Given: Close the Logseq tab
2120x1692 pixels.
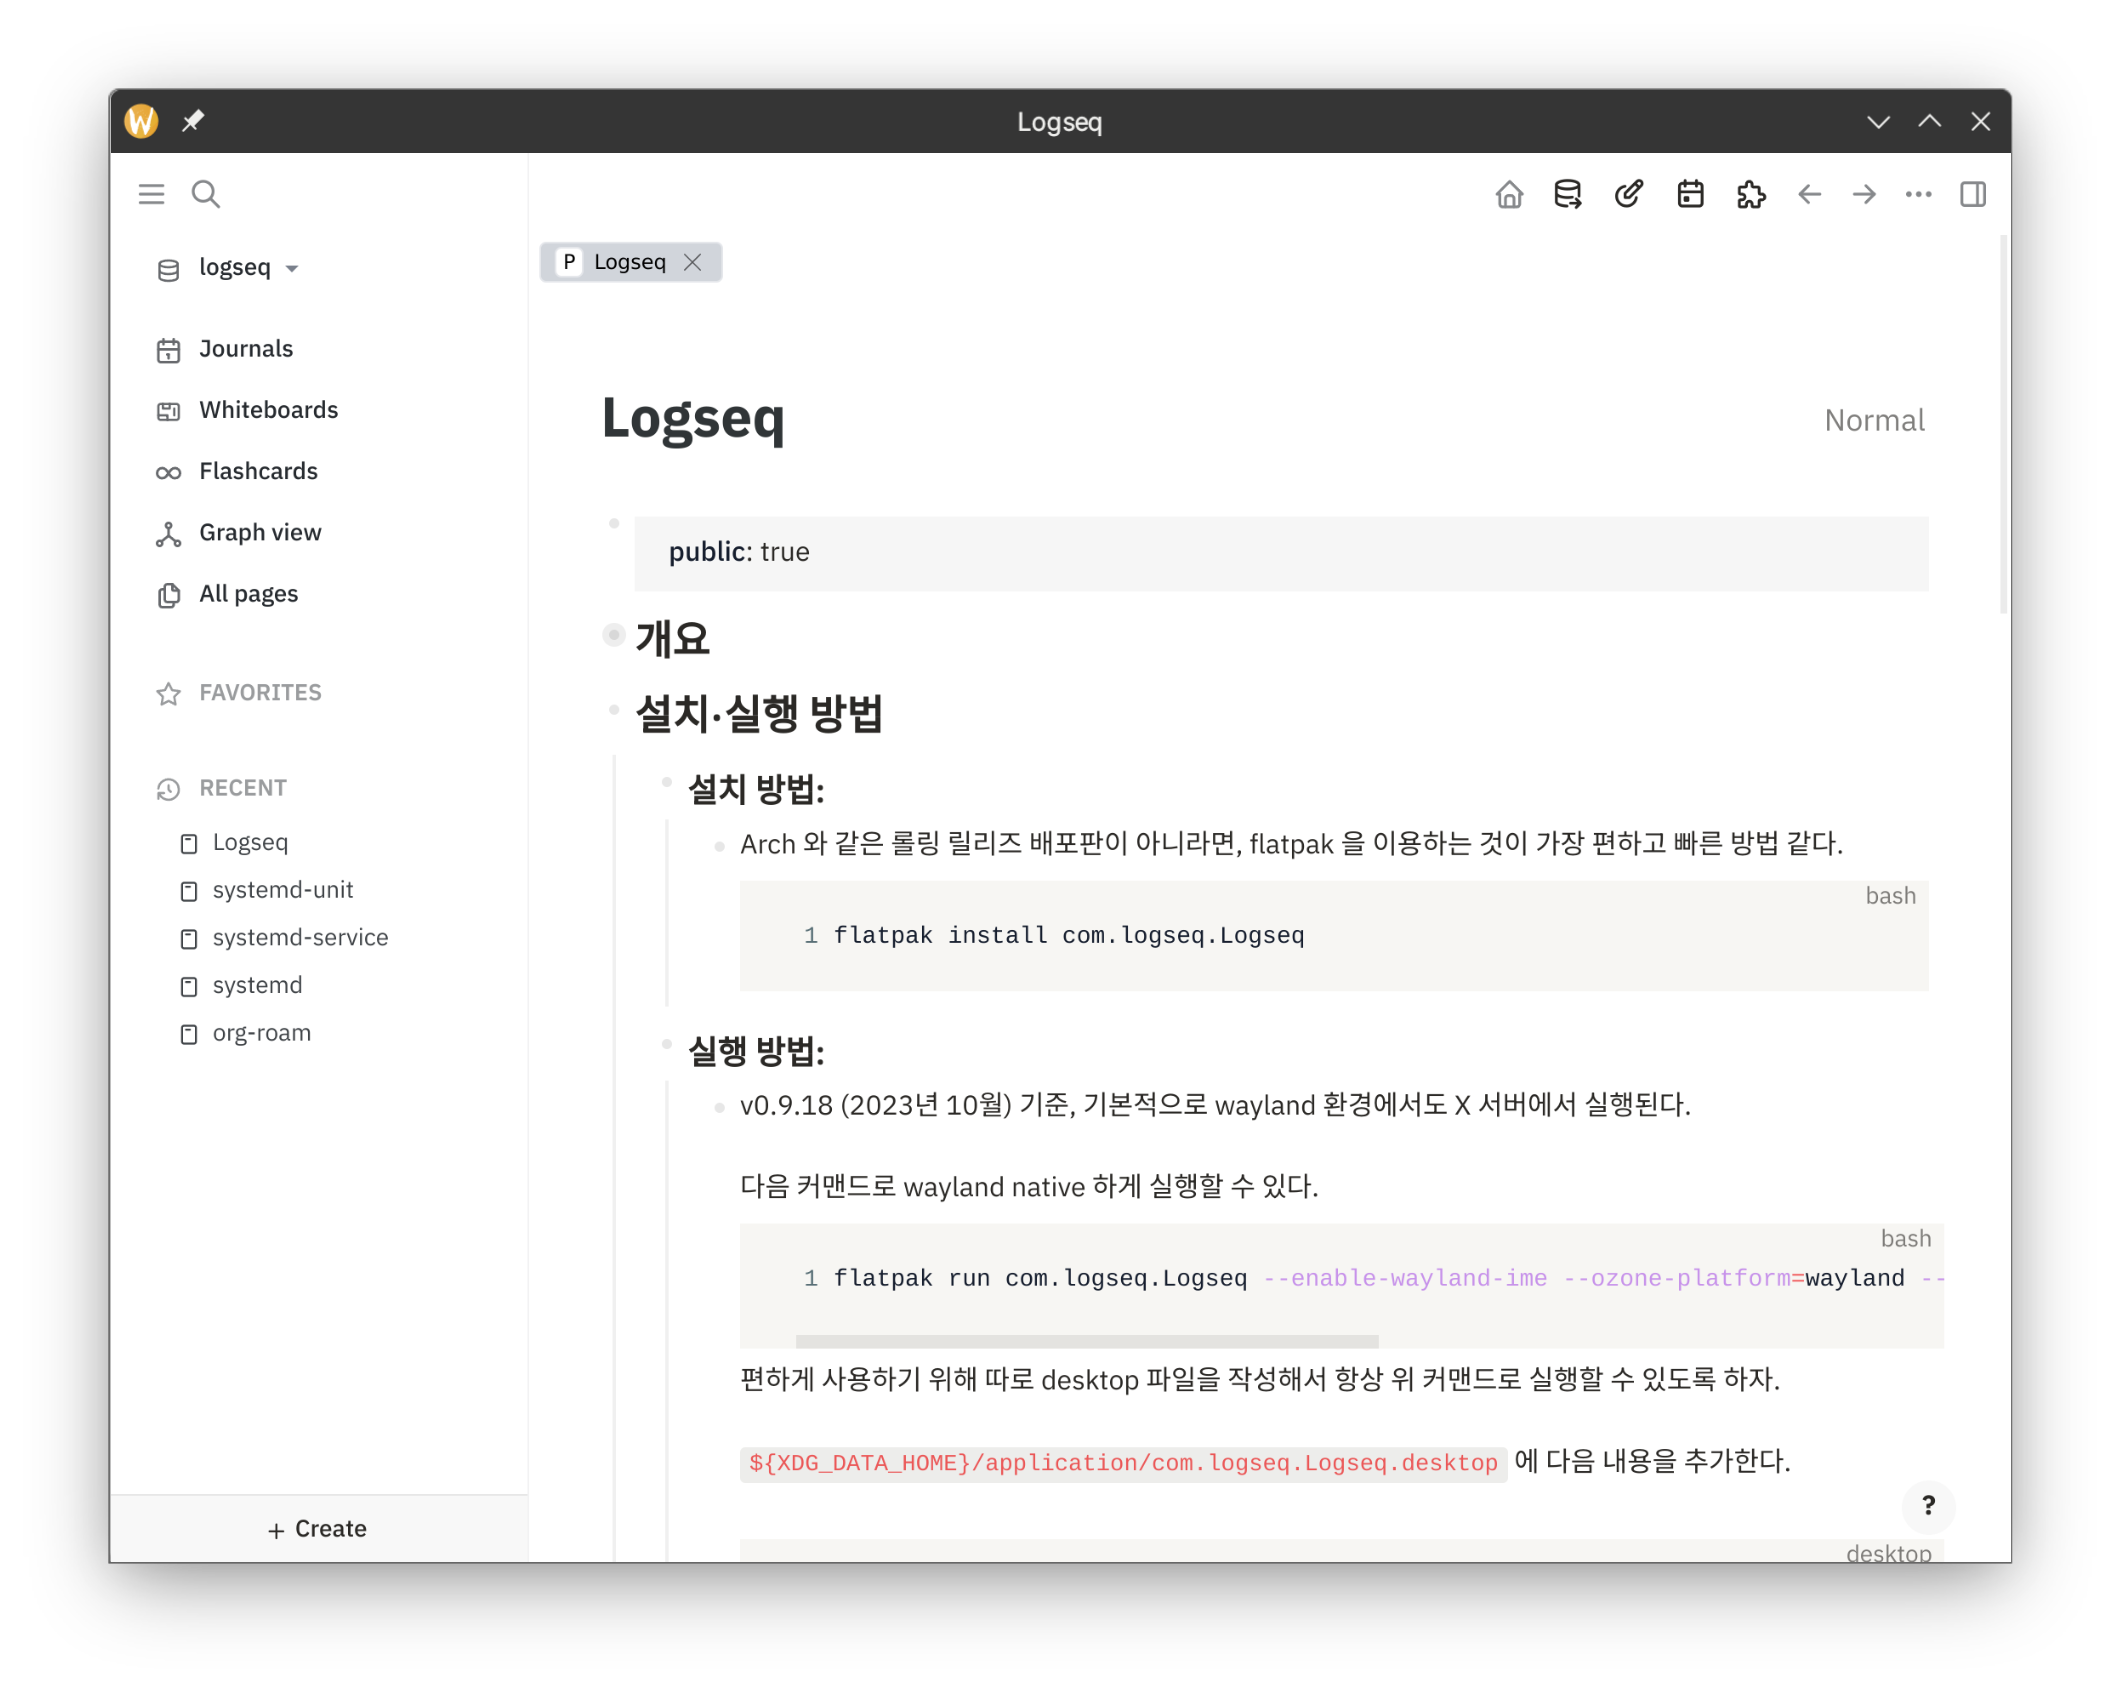Looking at the screenshot, I should coord(692,262).
